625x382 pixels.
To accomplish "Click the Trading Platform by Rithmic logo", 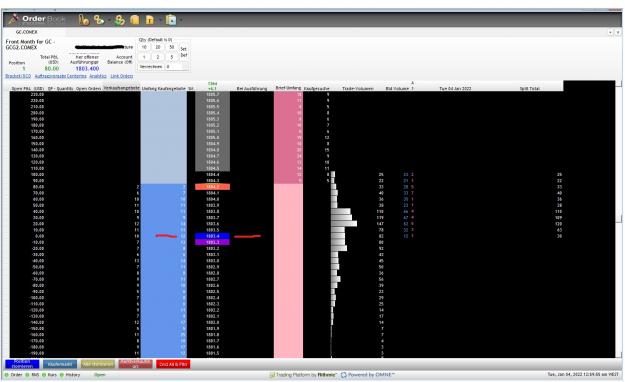I will [303, 375].
